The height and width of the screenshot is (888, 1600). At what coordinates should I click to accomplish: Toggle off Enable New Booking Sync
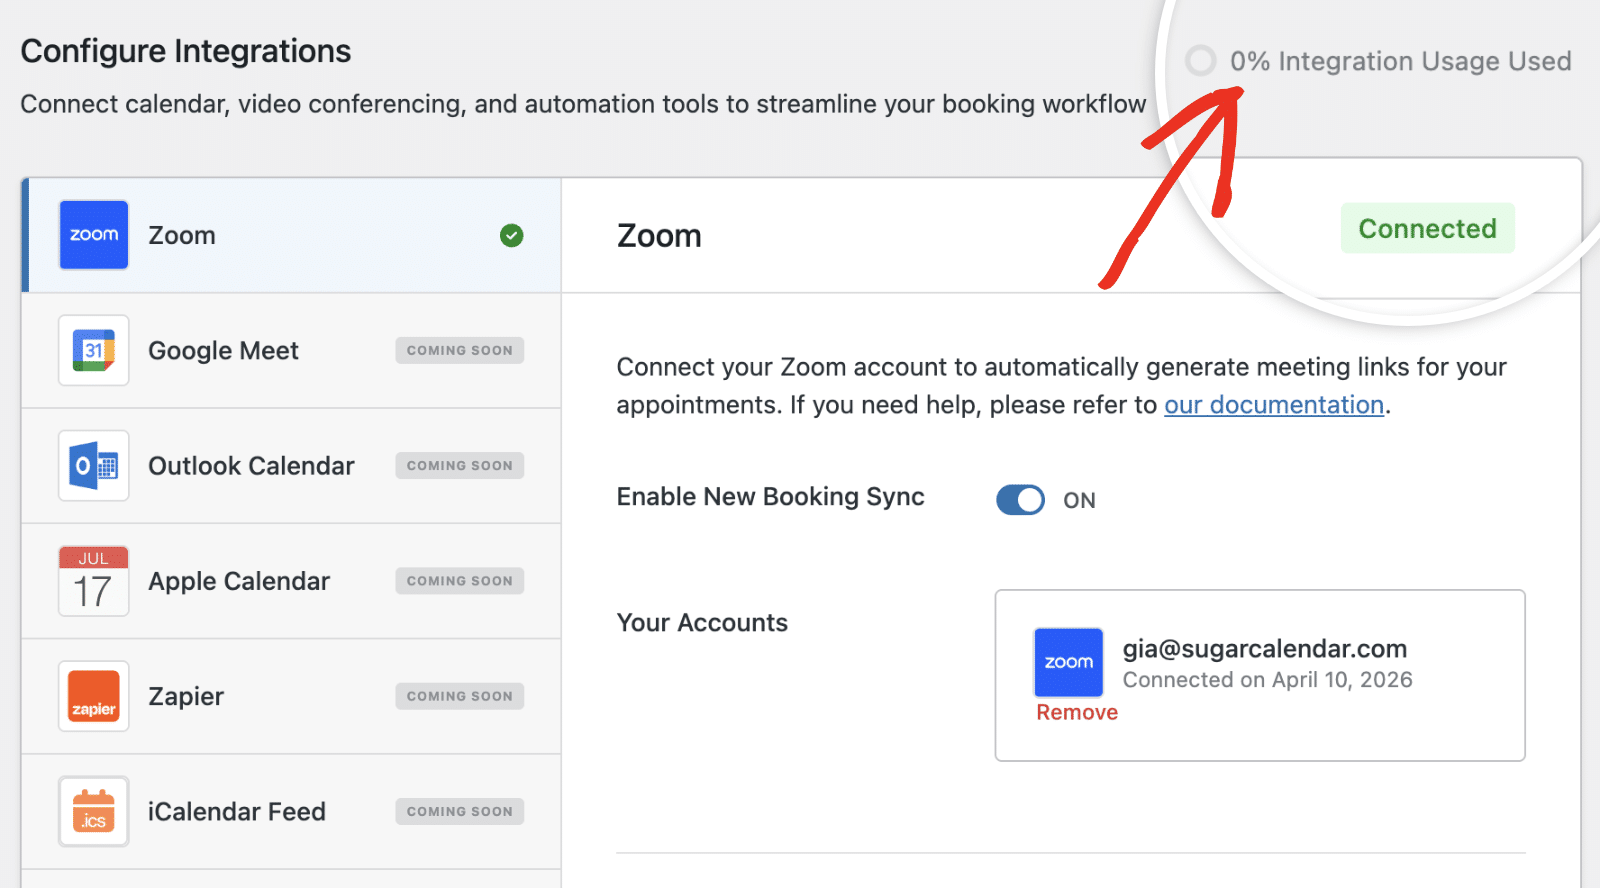(1020, 499)
